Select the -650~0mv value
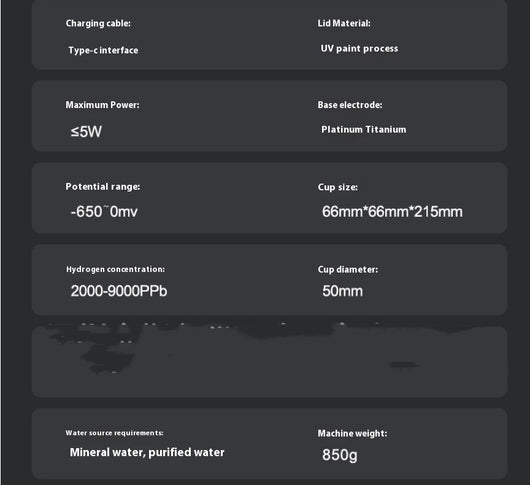The width and height of the screenshot is (530, 485). (x=104, y=212)
